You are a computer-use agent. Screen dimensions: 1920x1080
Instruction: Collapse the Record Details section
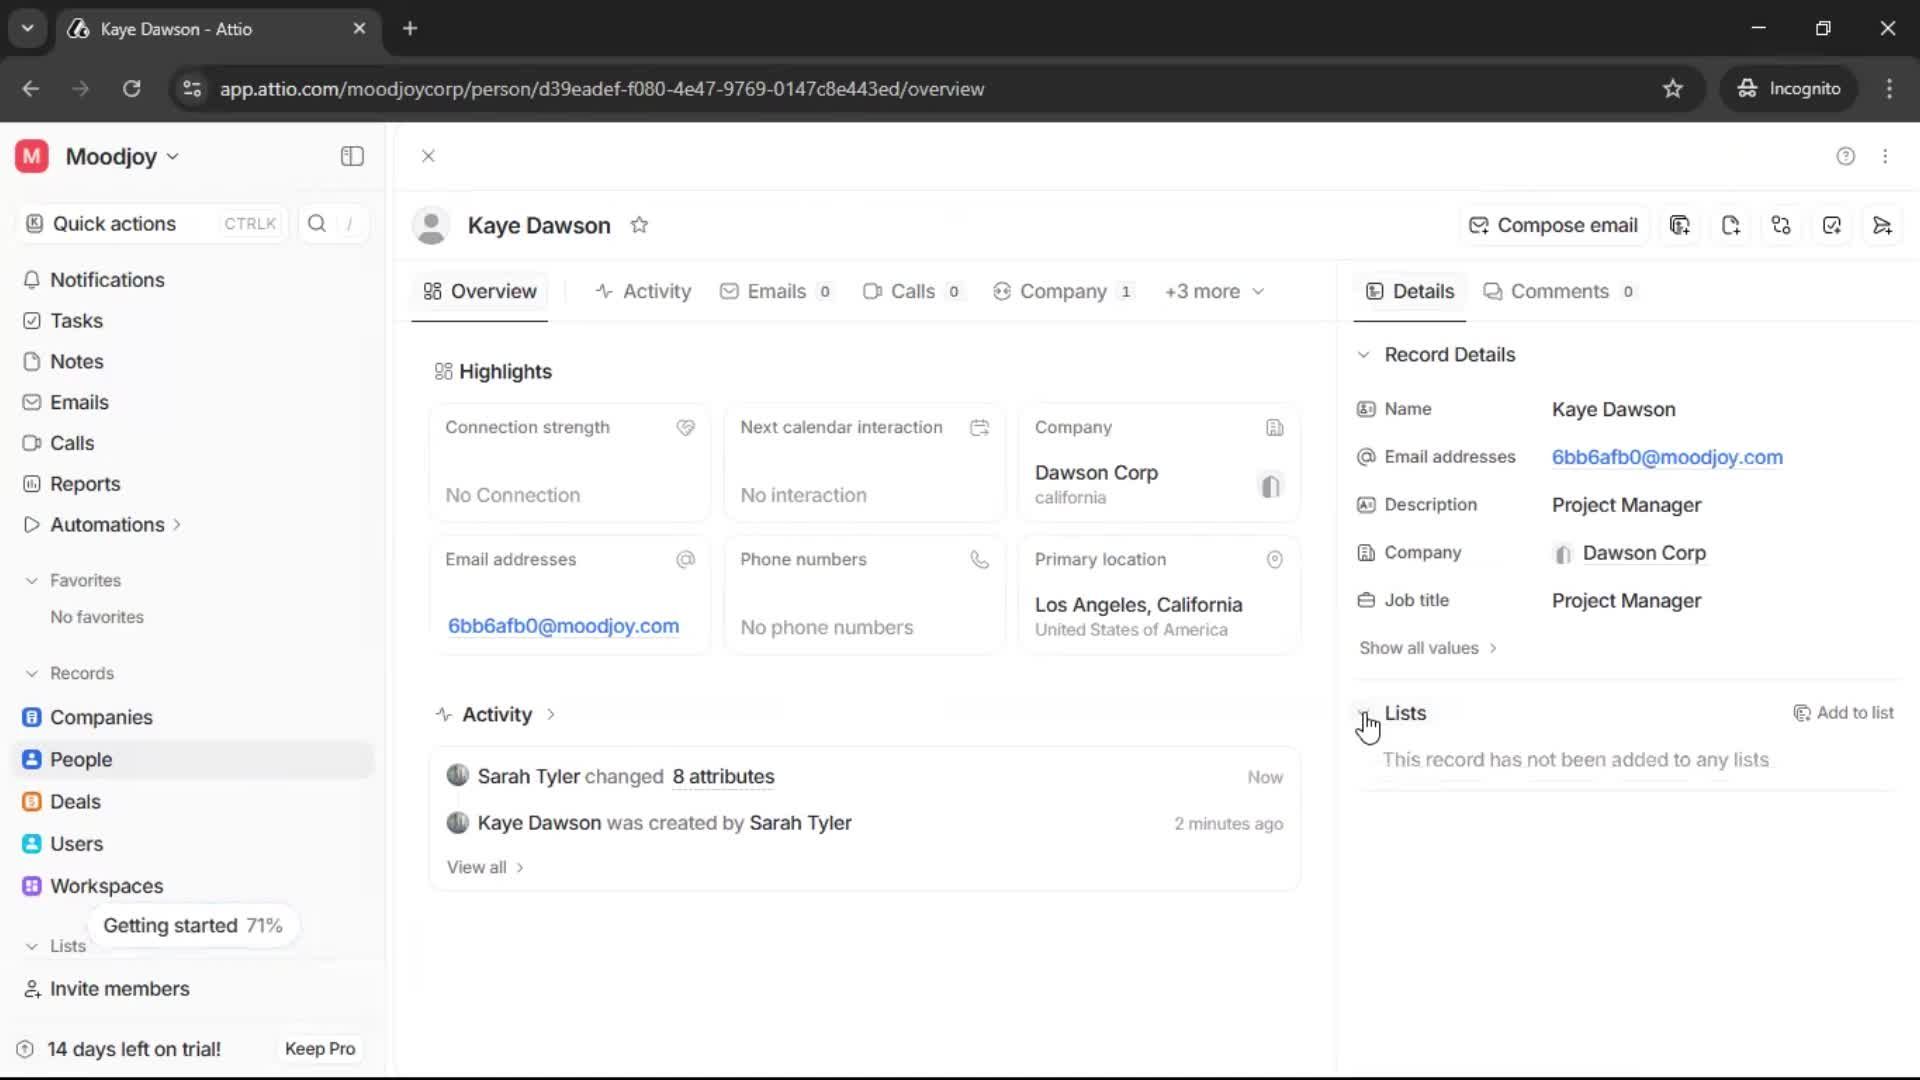[x=1364, y=355]
